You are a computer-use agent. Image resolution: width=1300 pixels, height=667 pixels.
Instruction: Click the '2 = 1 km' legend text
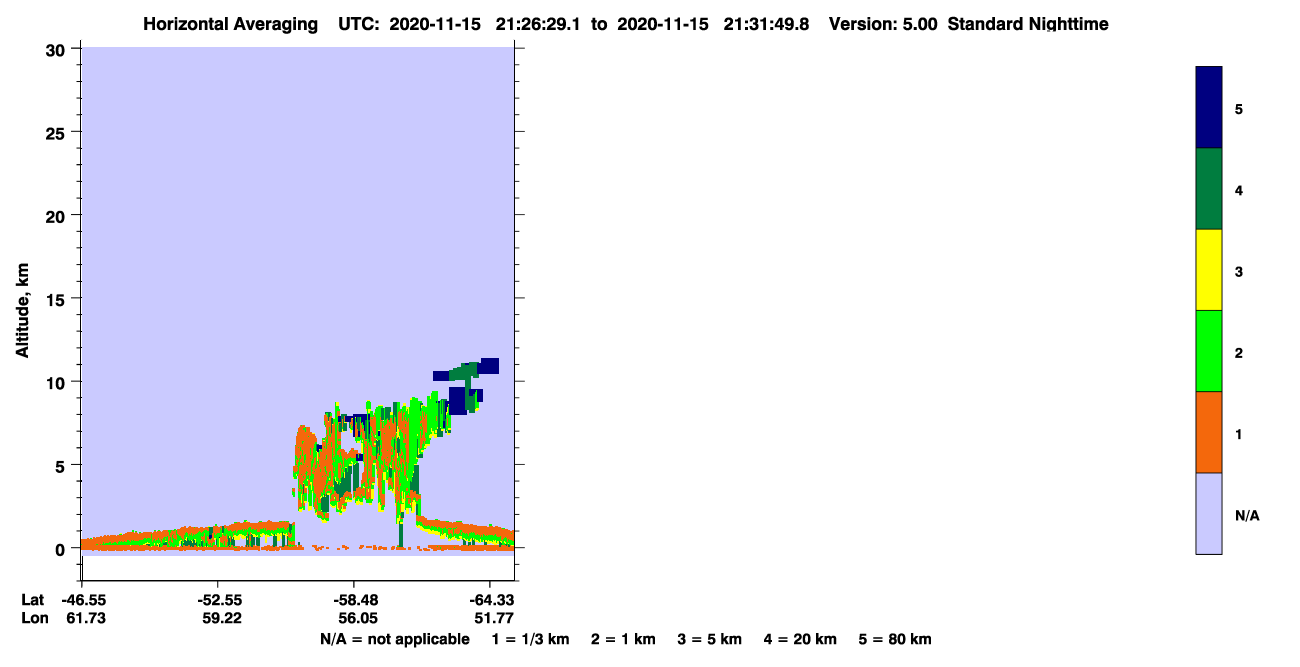623,639
